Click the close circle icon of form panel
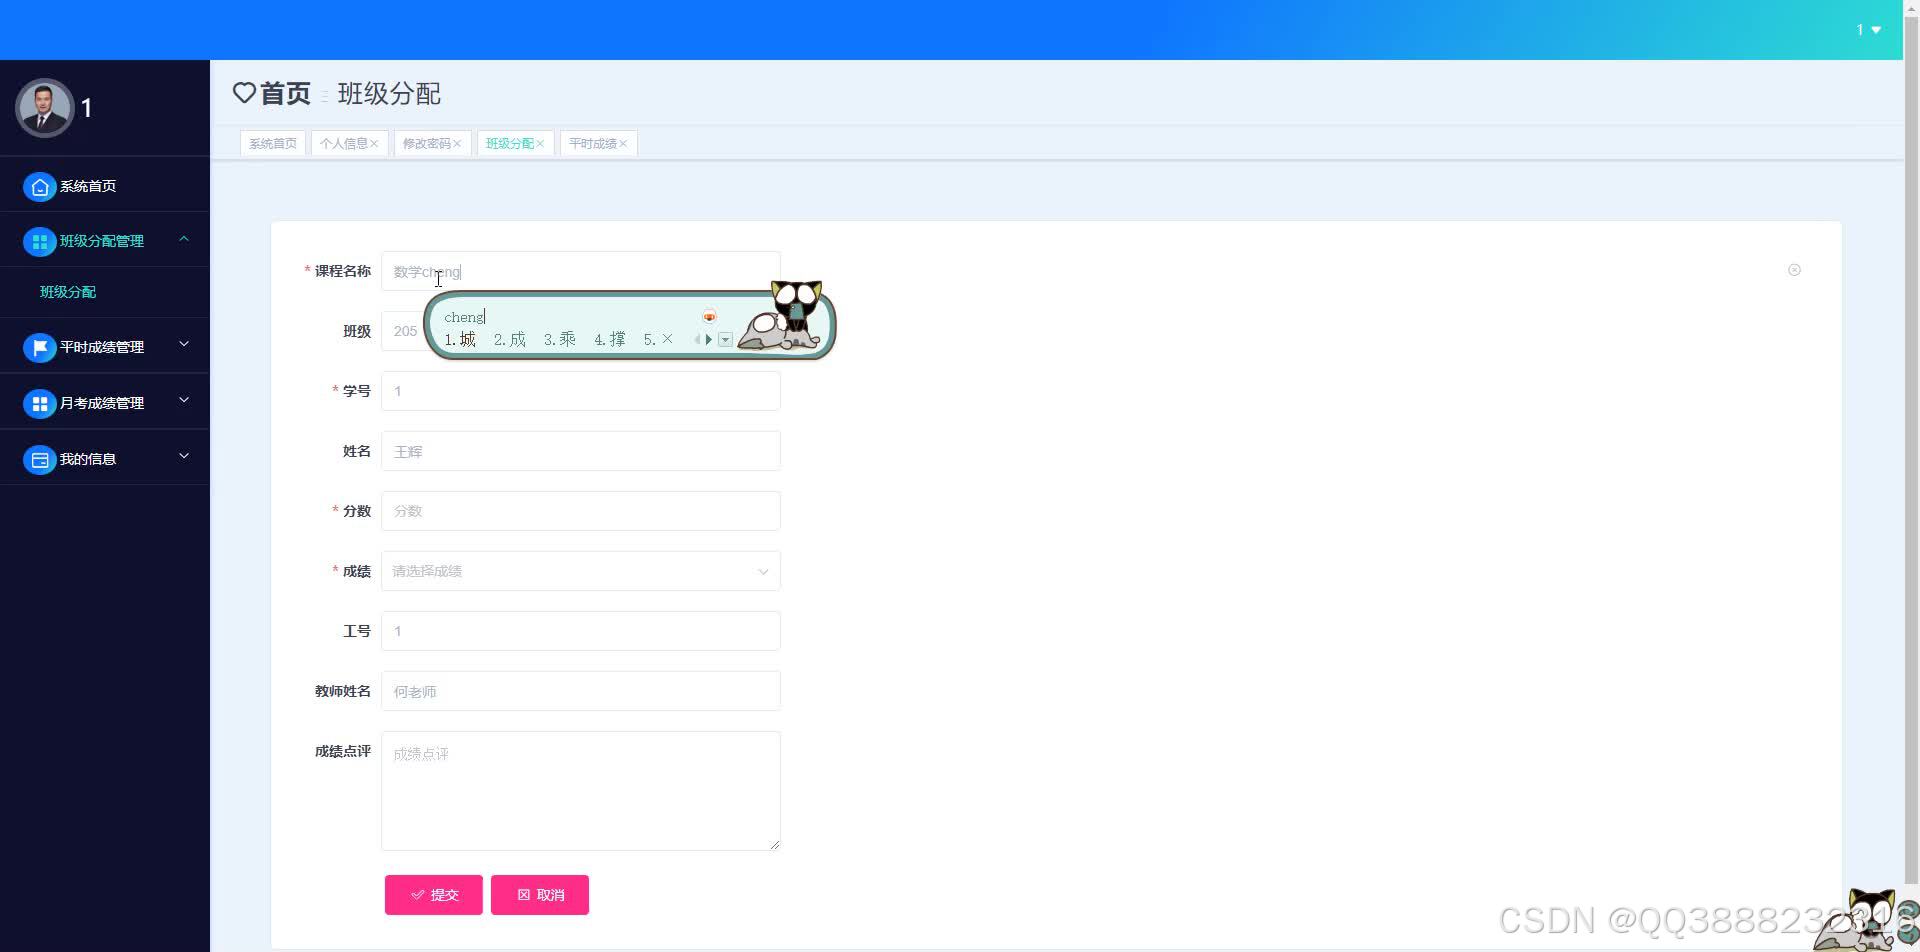This screenshot has width=1920, height=952. click(1794, 270)
